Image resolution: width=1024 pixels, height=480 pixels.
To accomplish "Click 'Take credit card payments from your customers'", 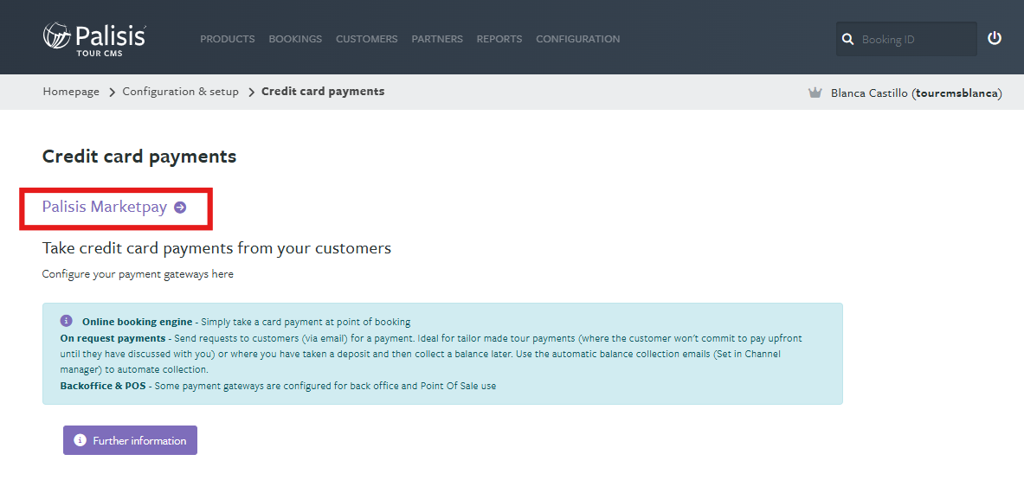I will (x=216, y=248).
